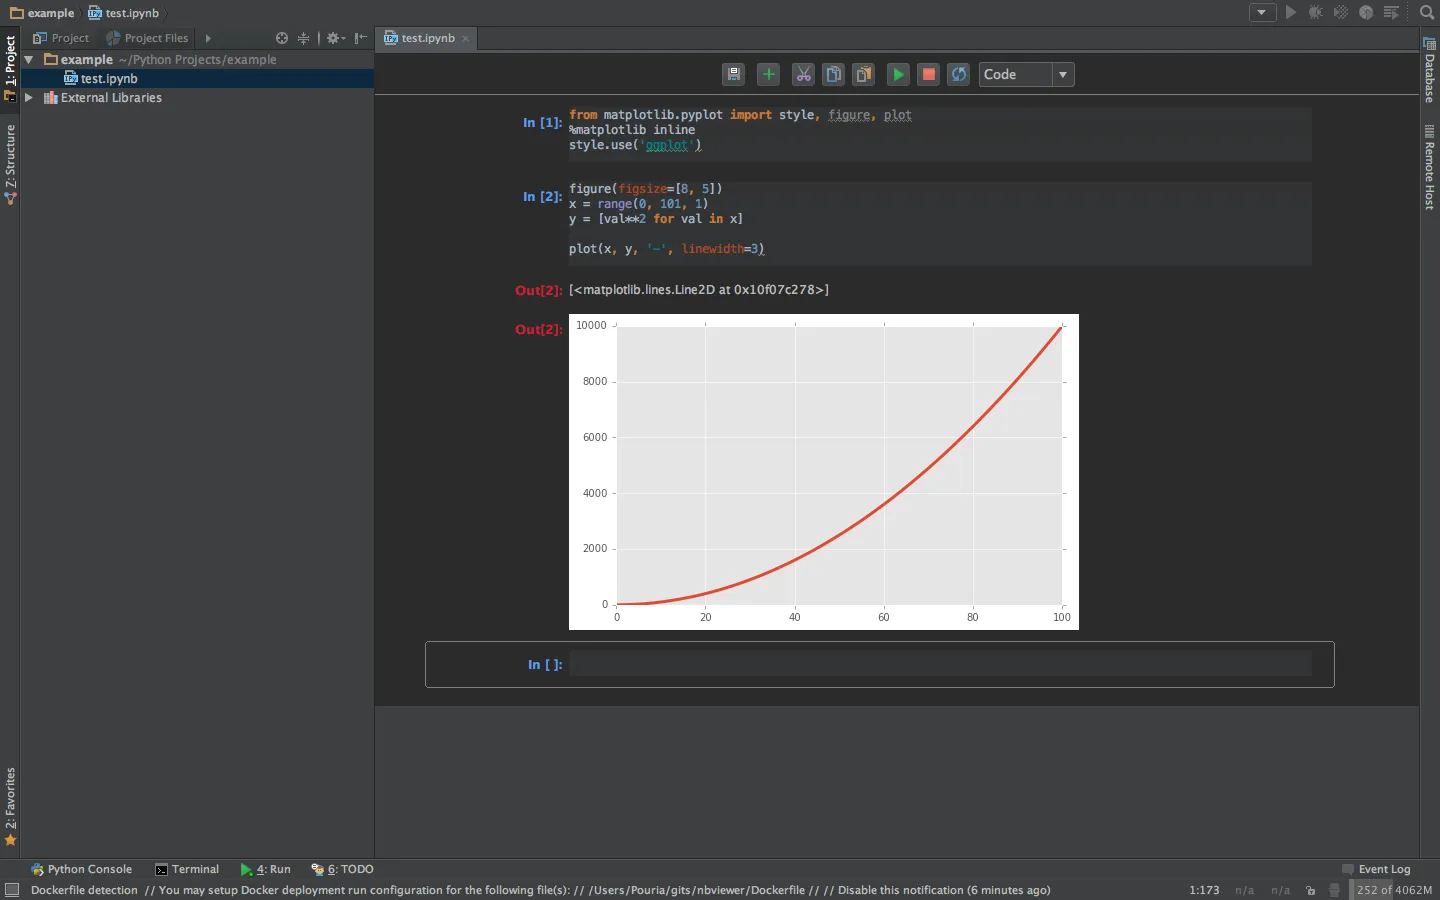Reload the kernel with blue refresh icon
1440x900 pixels.
pos(959,74)
